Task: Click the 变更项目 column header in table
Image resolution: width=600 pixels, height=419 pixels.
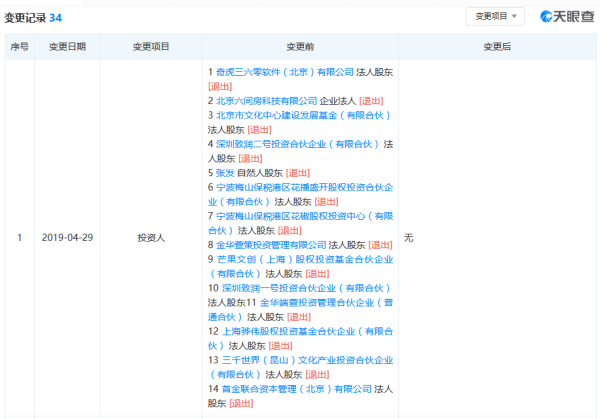Action: coord(151,47)
